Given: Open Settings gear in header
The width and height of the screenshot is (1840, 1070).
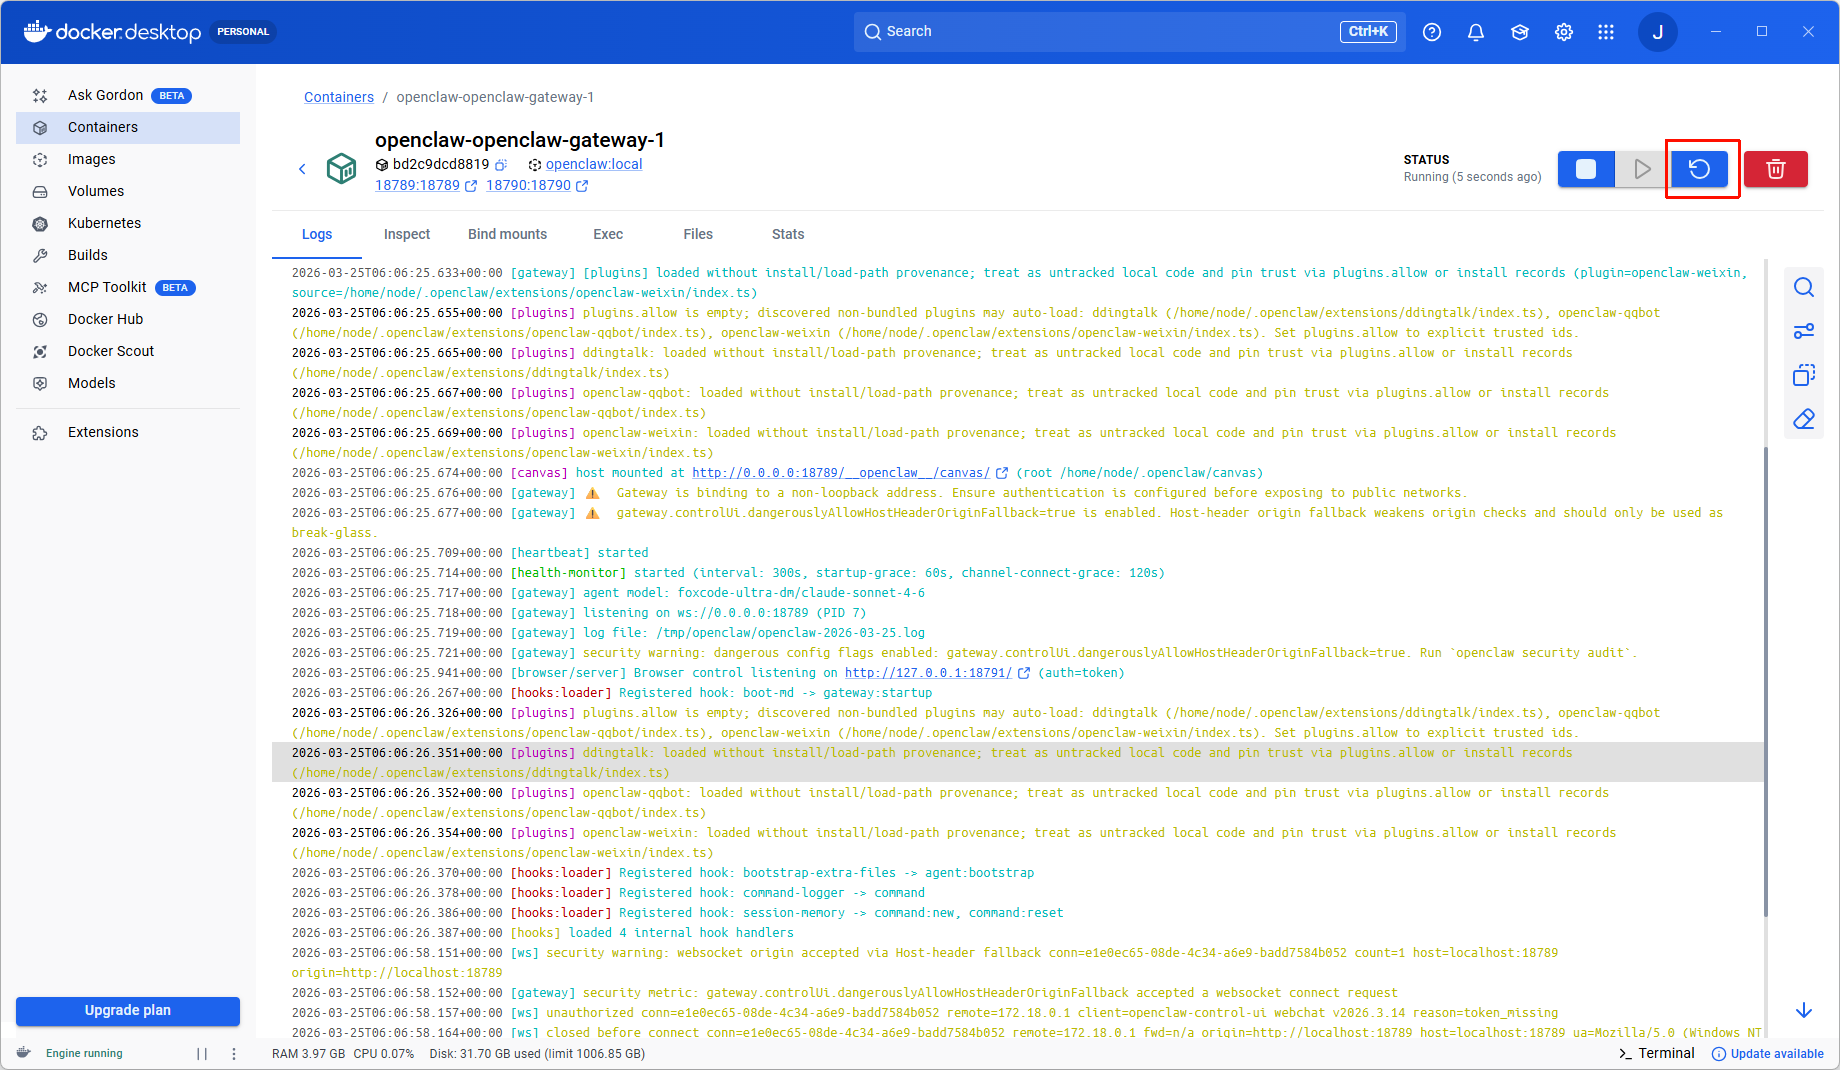Looking at the screenshot, I should pos(1564,32).
